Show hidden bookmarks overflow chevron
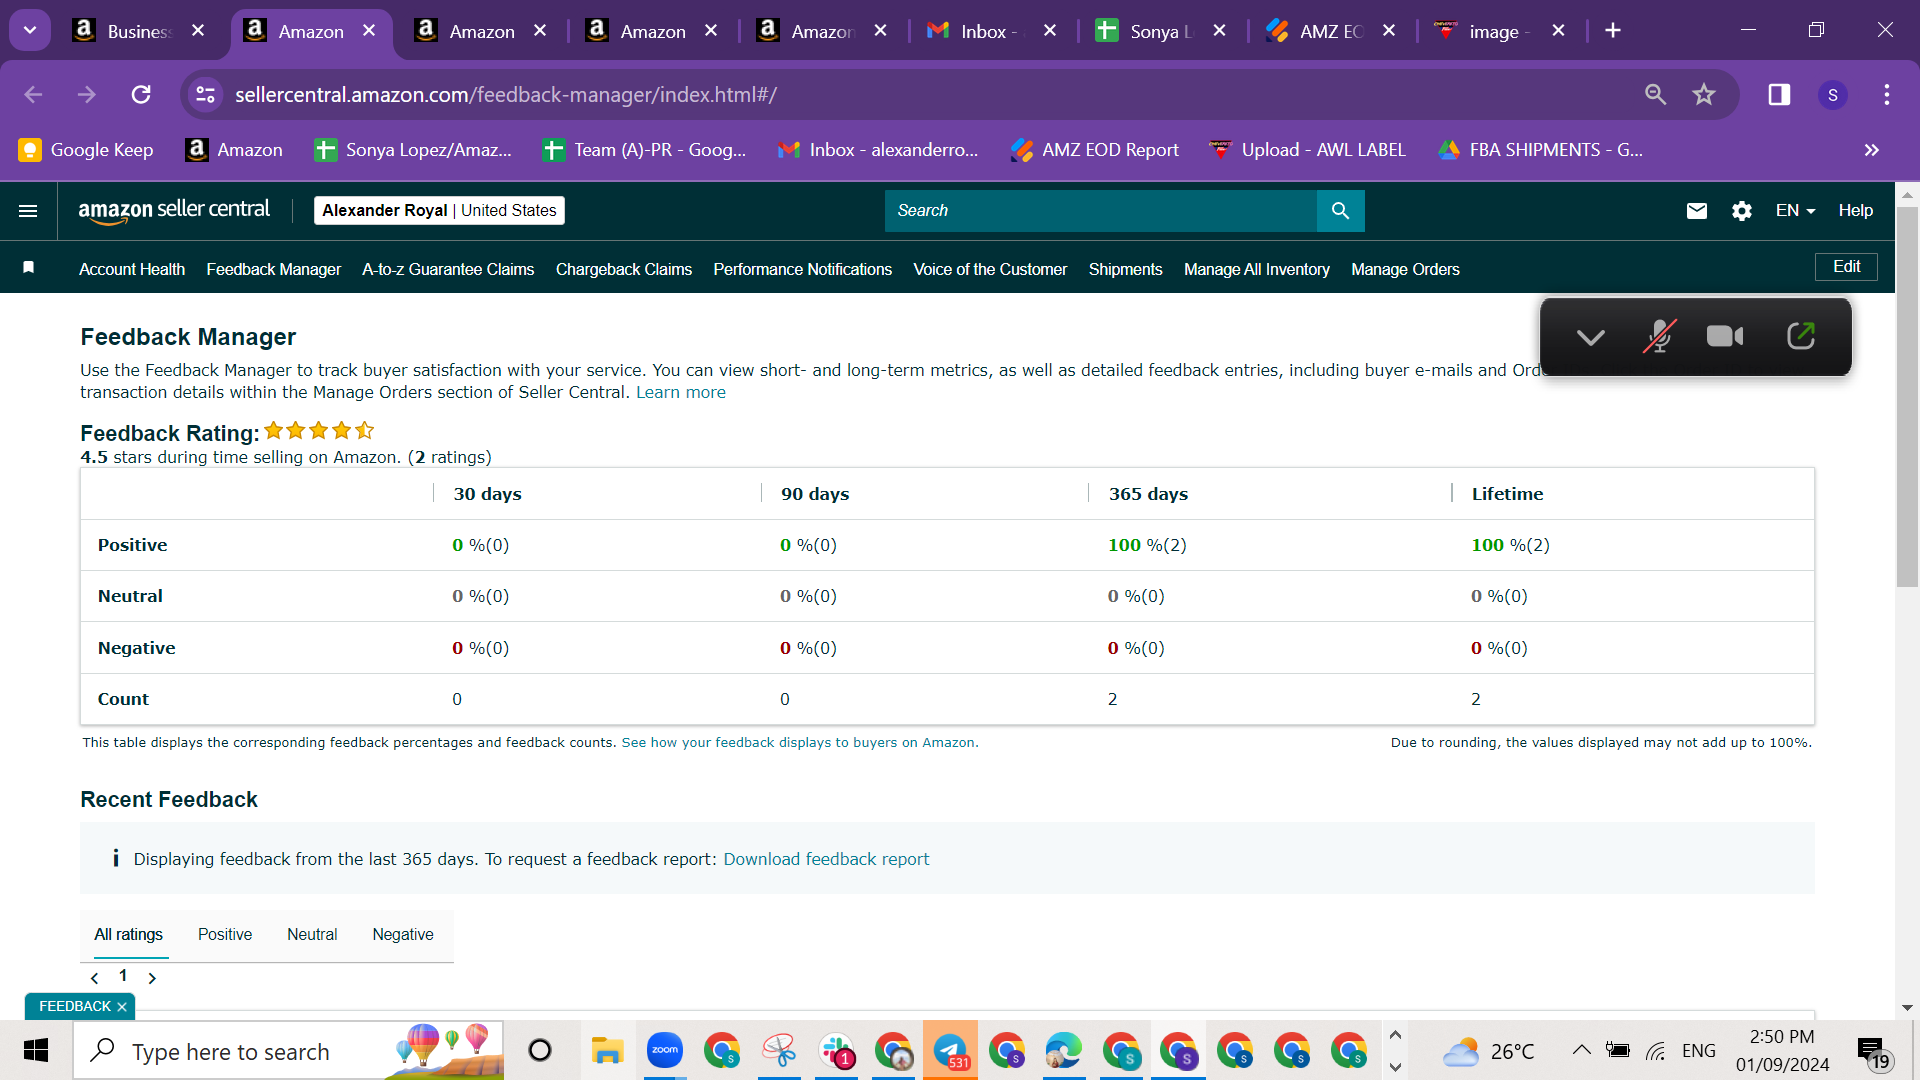 tap(1872, 150)
